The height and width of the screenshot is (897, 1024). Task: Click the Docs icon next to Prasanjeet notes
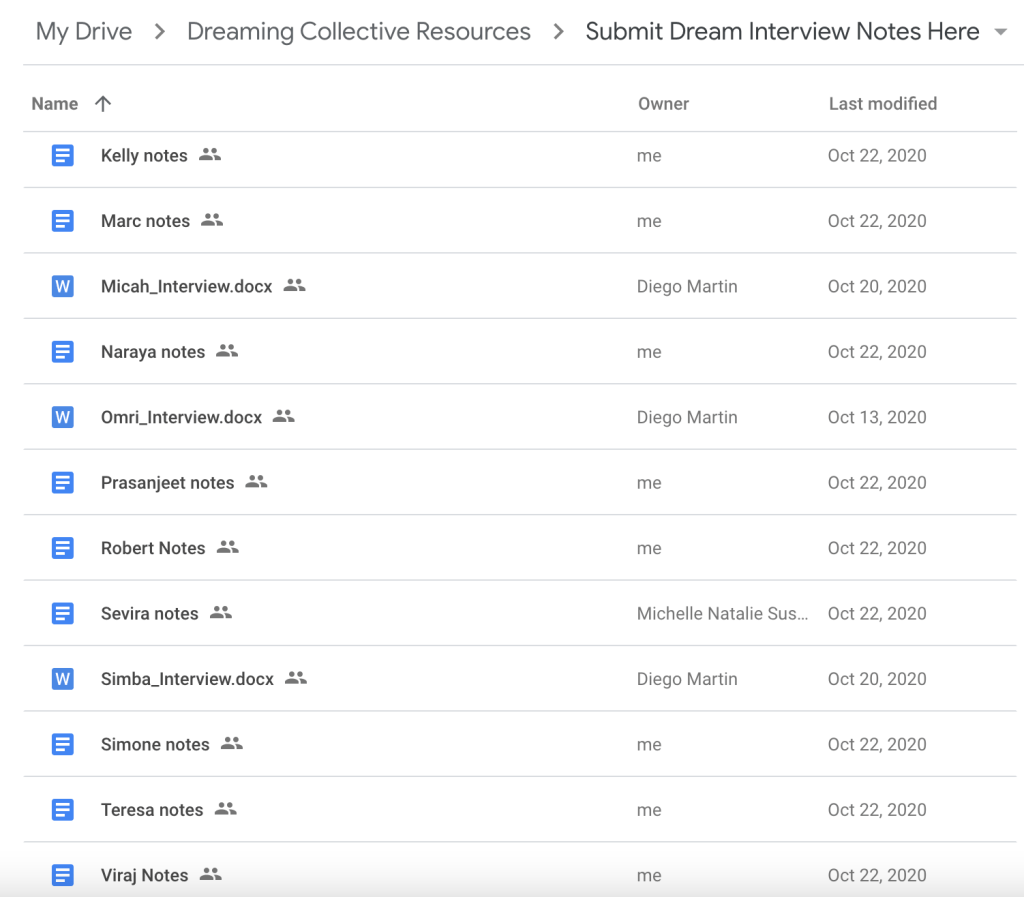point(62,483)
